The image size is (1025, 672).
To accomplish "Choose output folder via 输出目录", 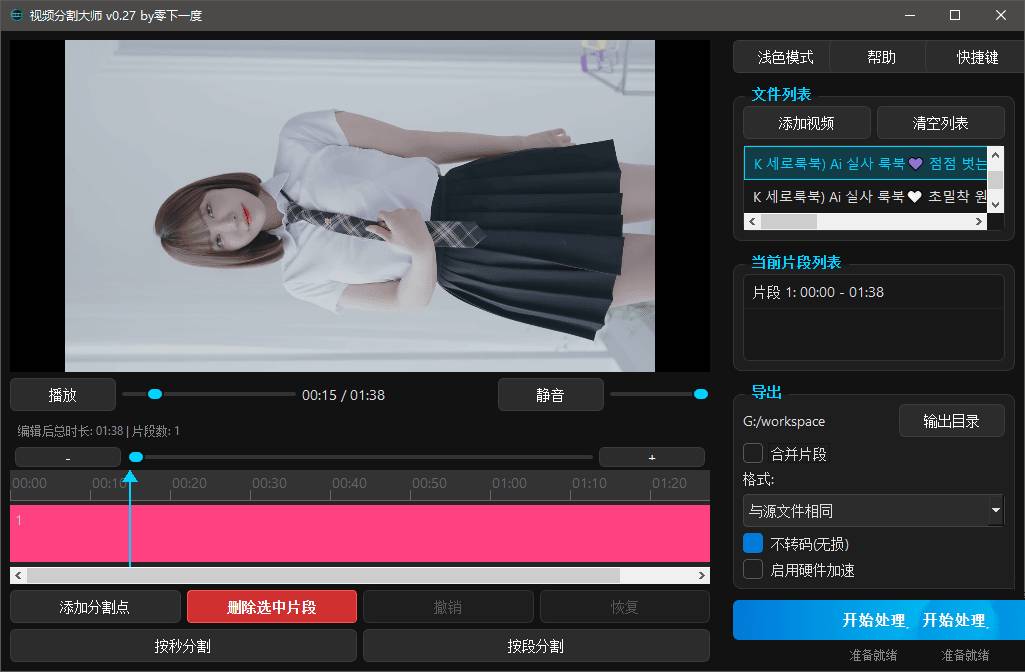I will 951,420.
